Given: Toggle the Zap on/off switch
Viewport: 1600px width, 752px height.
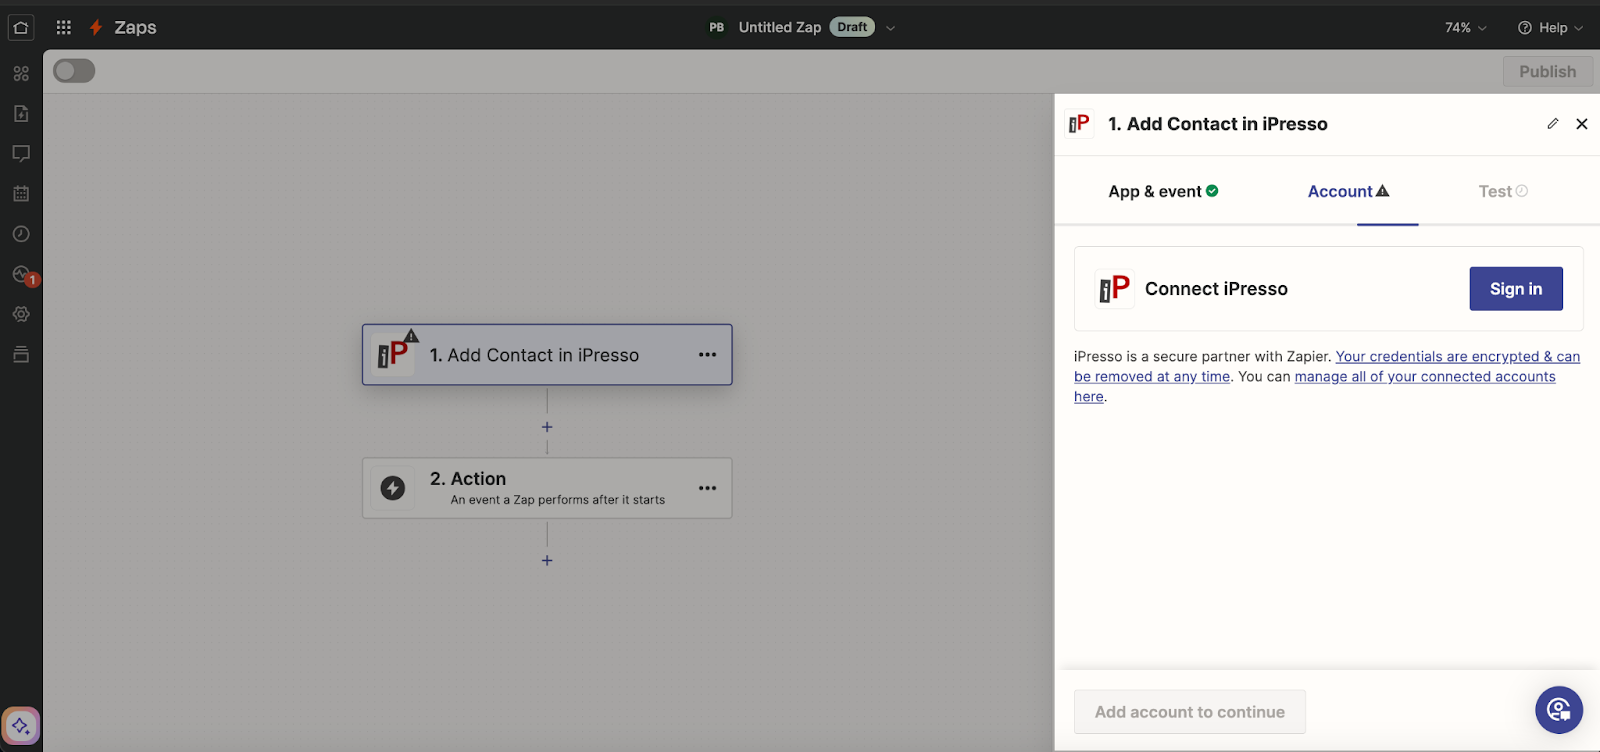Looking at the screenshot, I should [74, 71].
